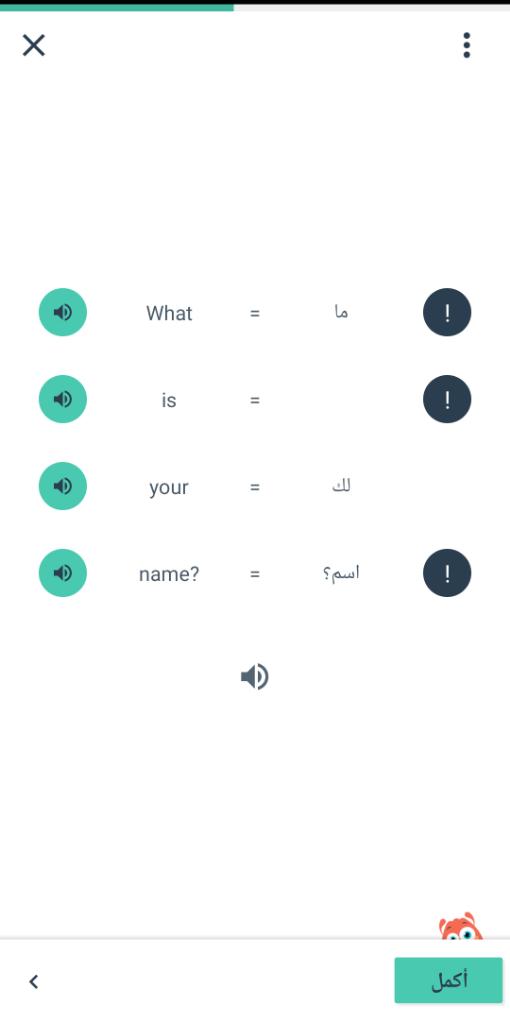Close the lesson with the X icon
Viewport: 510px width, 1024px height.
tap(34, 45)
